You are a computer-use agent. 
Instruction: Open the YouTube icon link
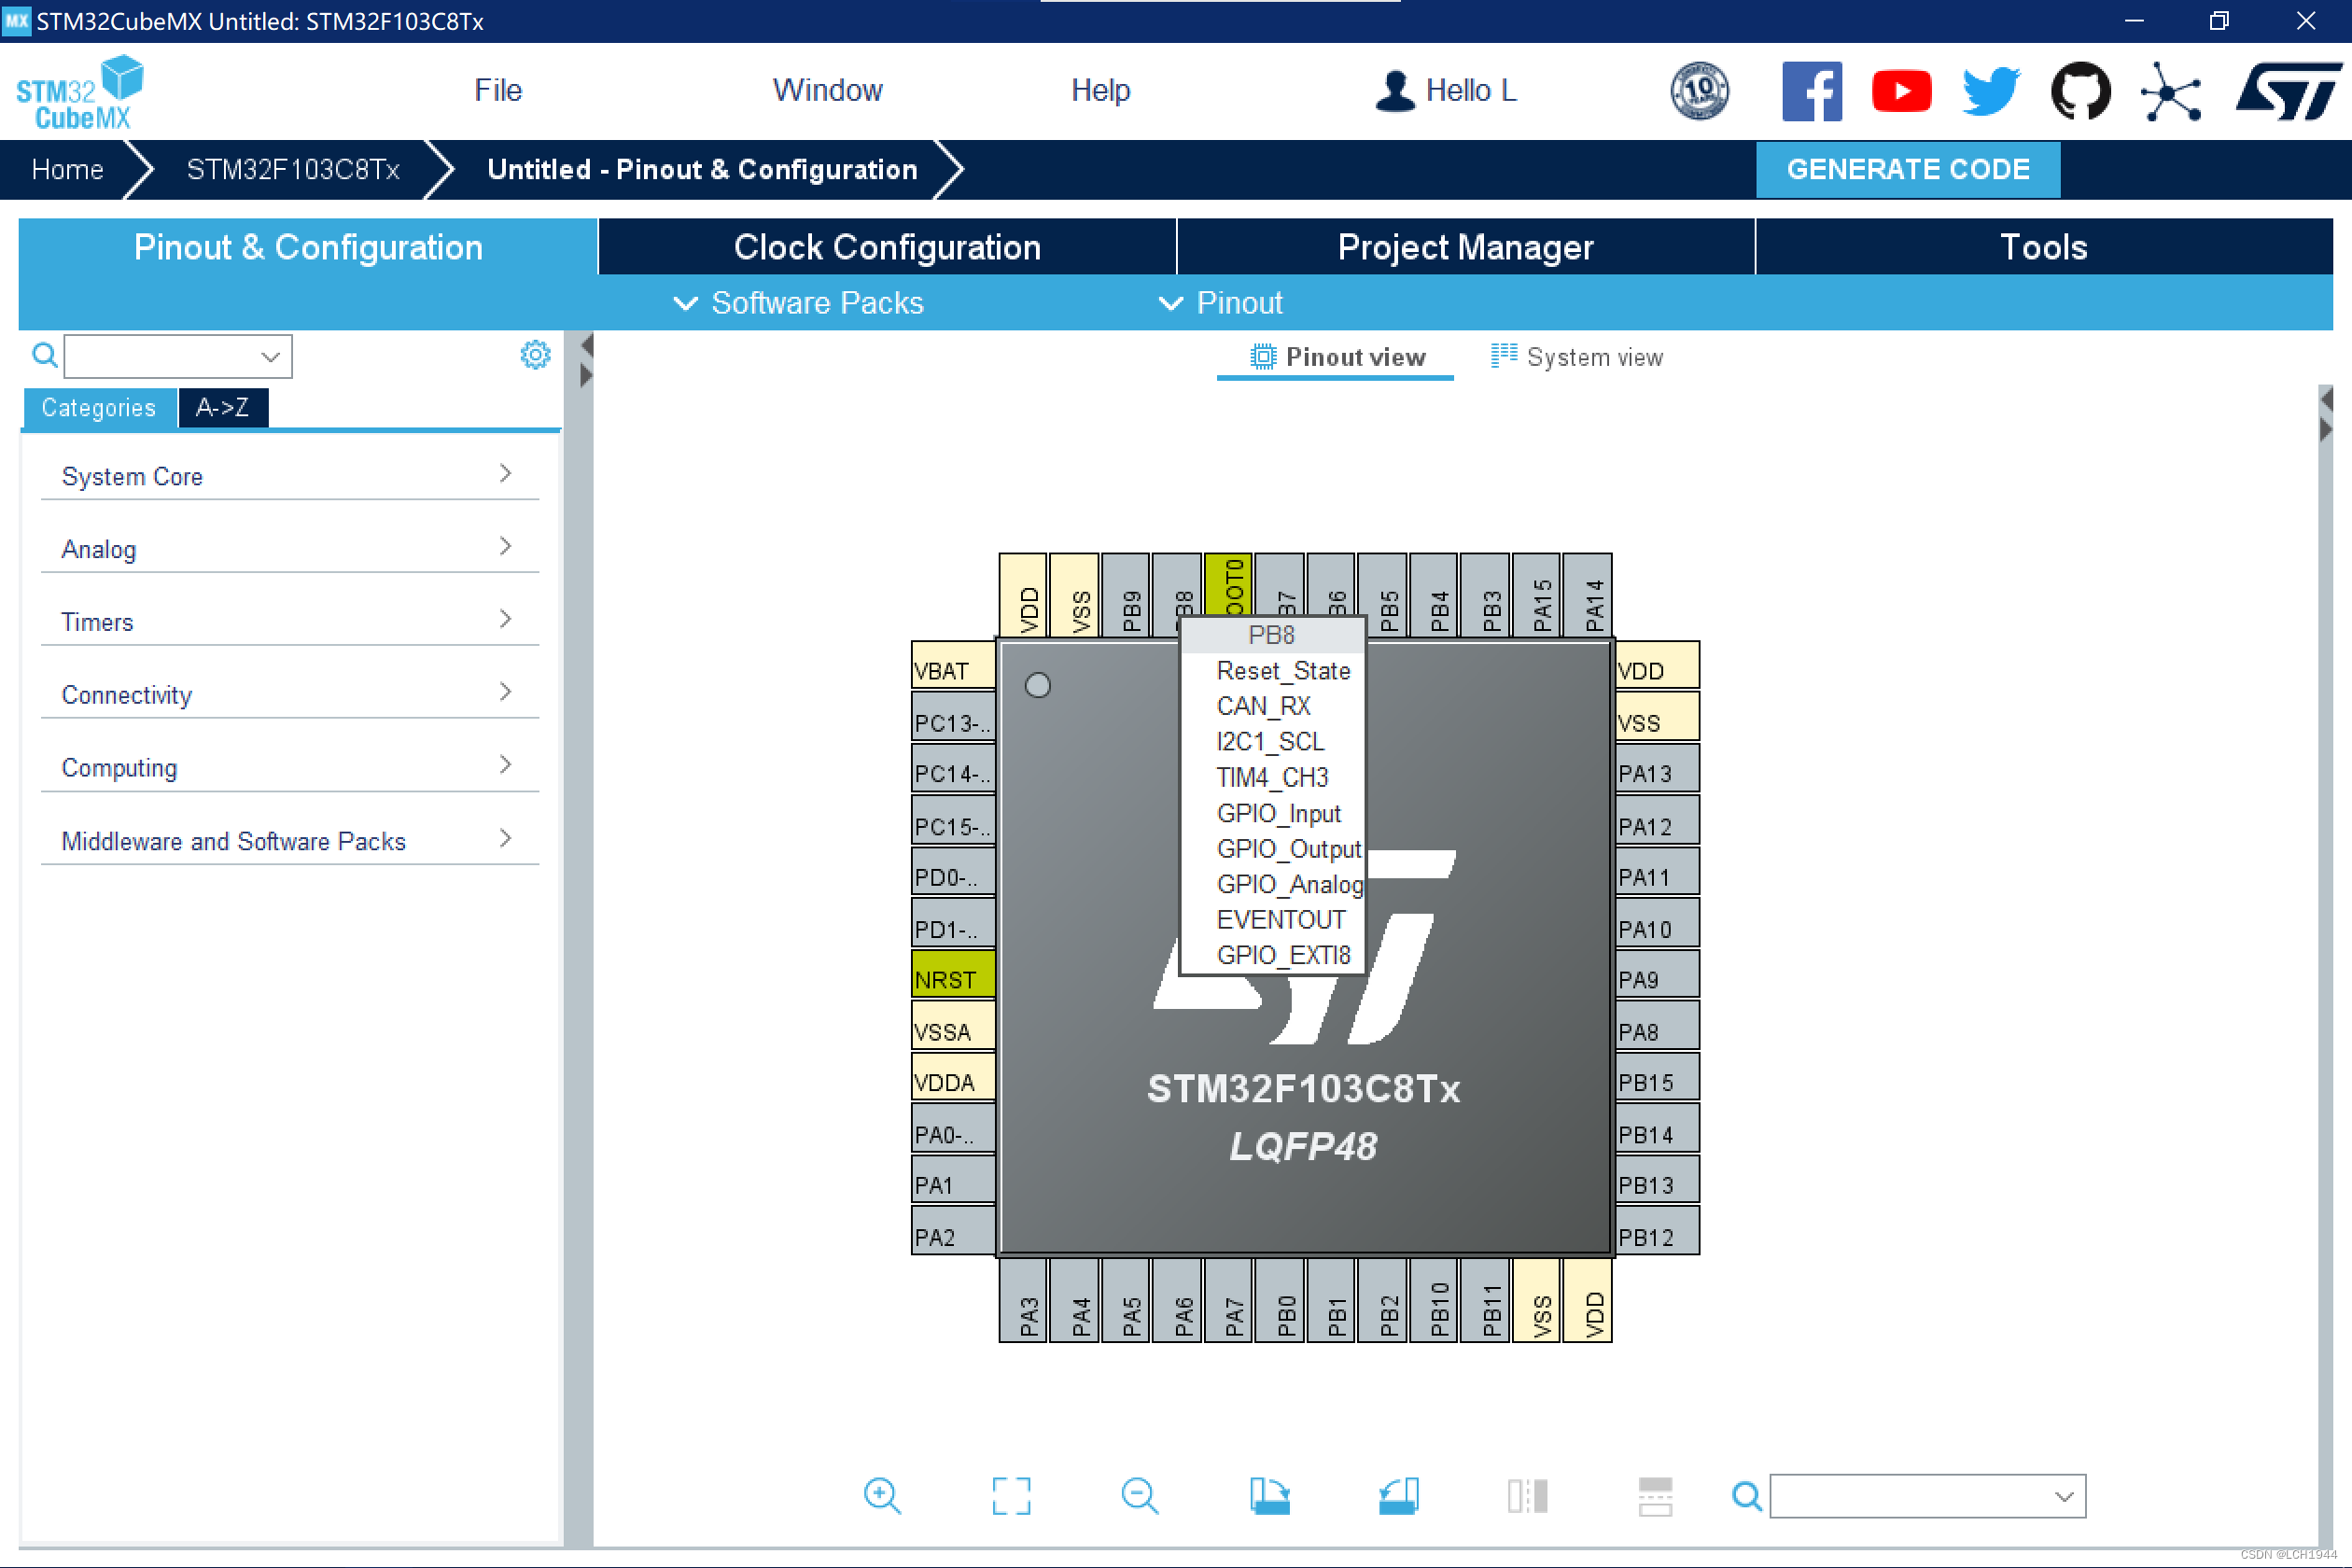pyautogui.click(x=1901, y=92)
